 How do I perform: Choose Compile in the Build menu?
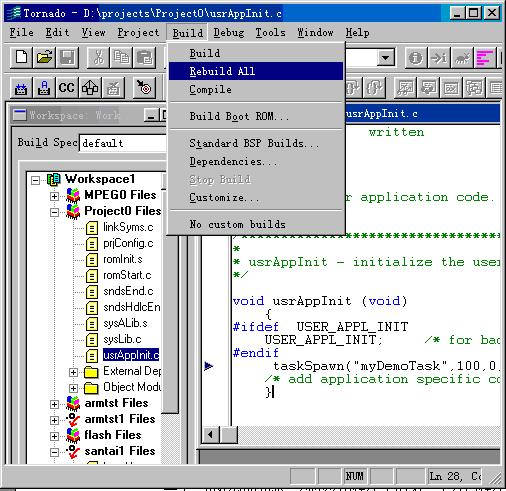pos(256,89)
